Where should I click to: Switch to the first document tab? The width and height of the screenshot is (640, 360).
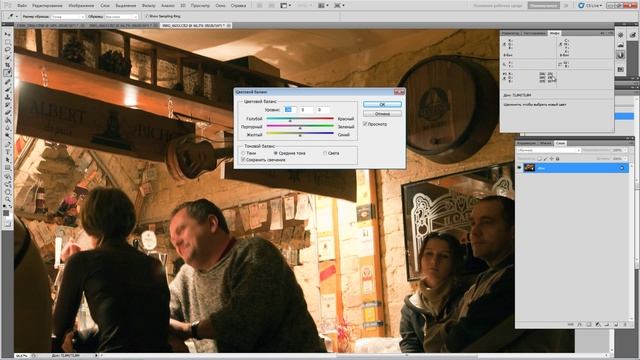(50, 25)
